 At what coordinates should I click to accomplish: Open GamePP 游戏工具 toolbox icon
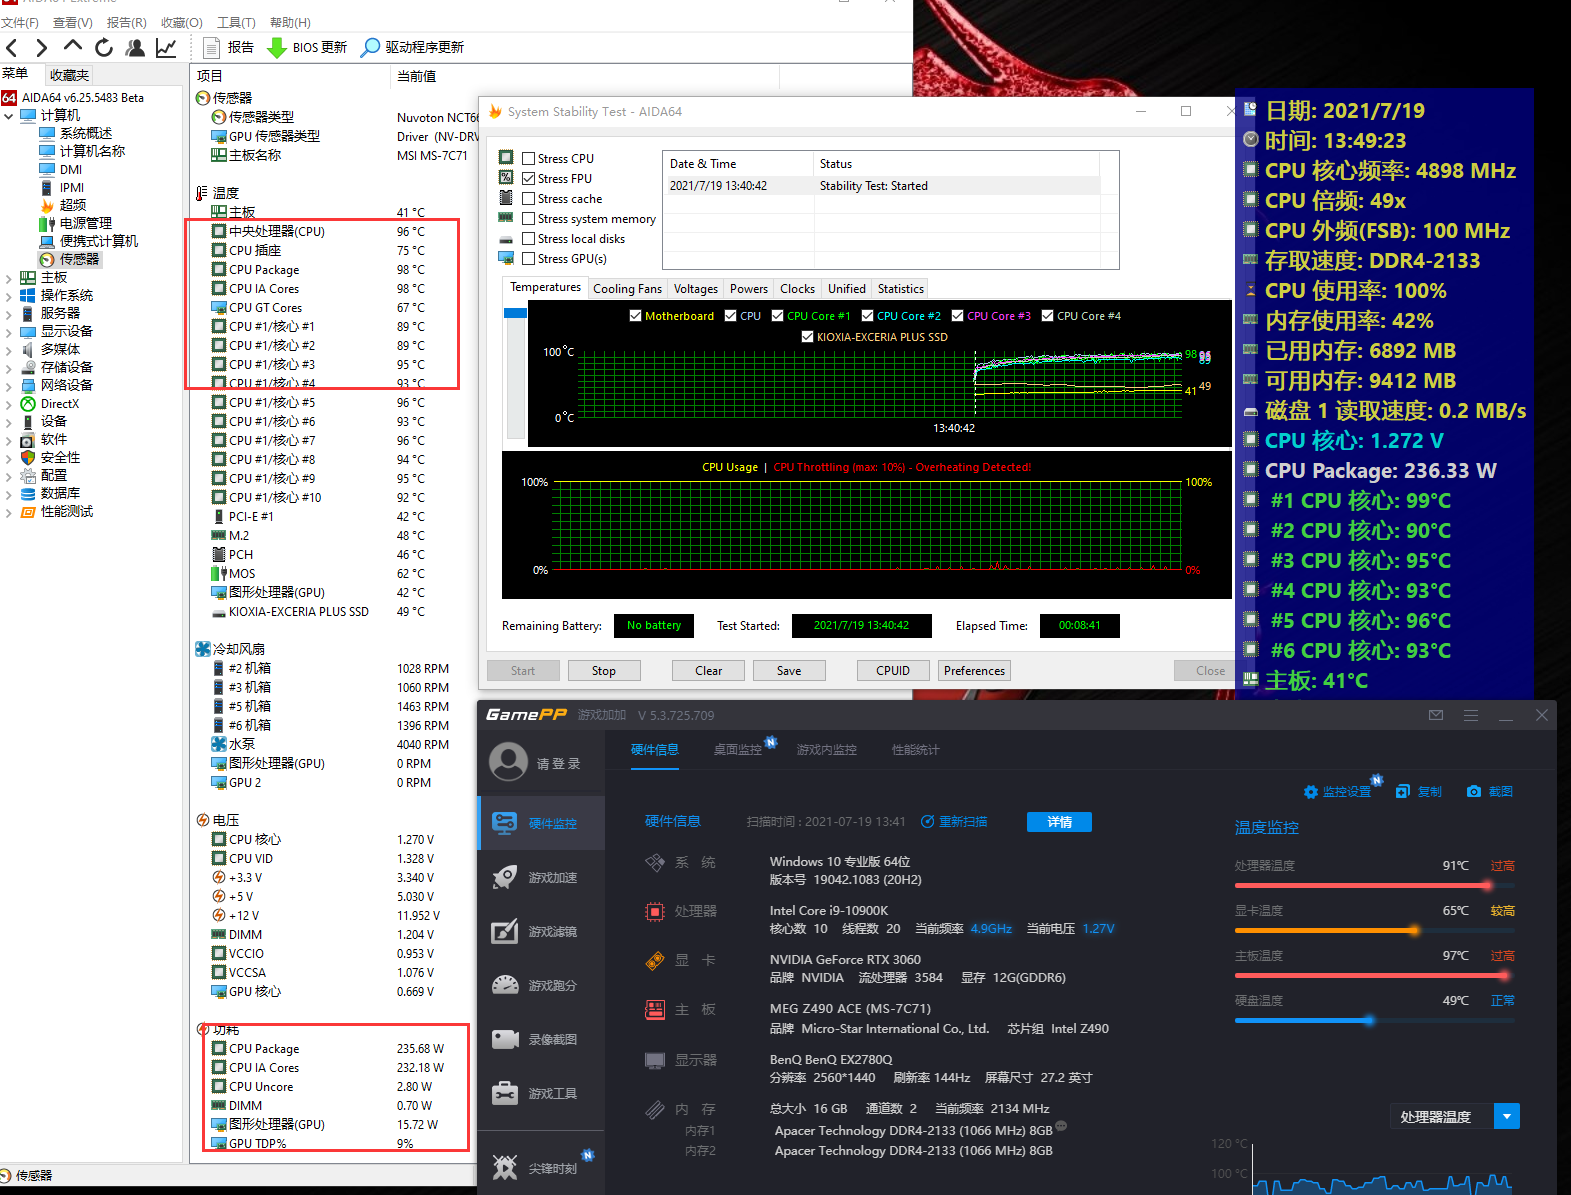point(505,1093)
